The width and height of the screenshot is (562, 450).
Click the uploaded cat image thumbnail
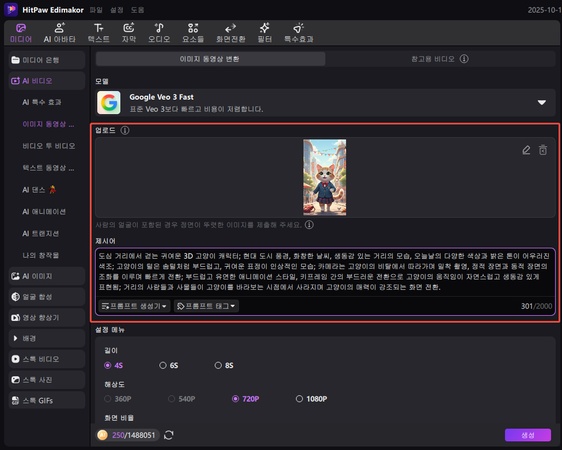325,177
